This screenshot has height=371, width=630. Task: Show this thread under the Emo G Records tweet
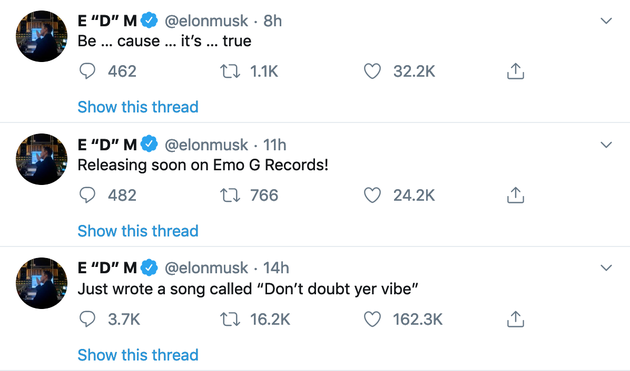138,231
